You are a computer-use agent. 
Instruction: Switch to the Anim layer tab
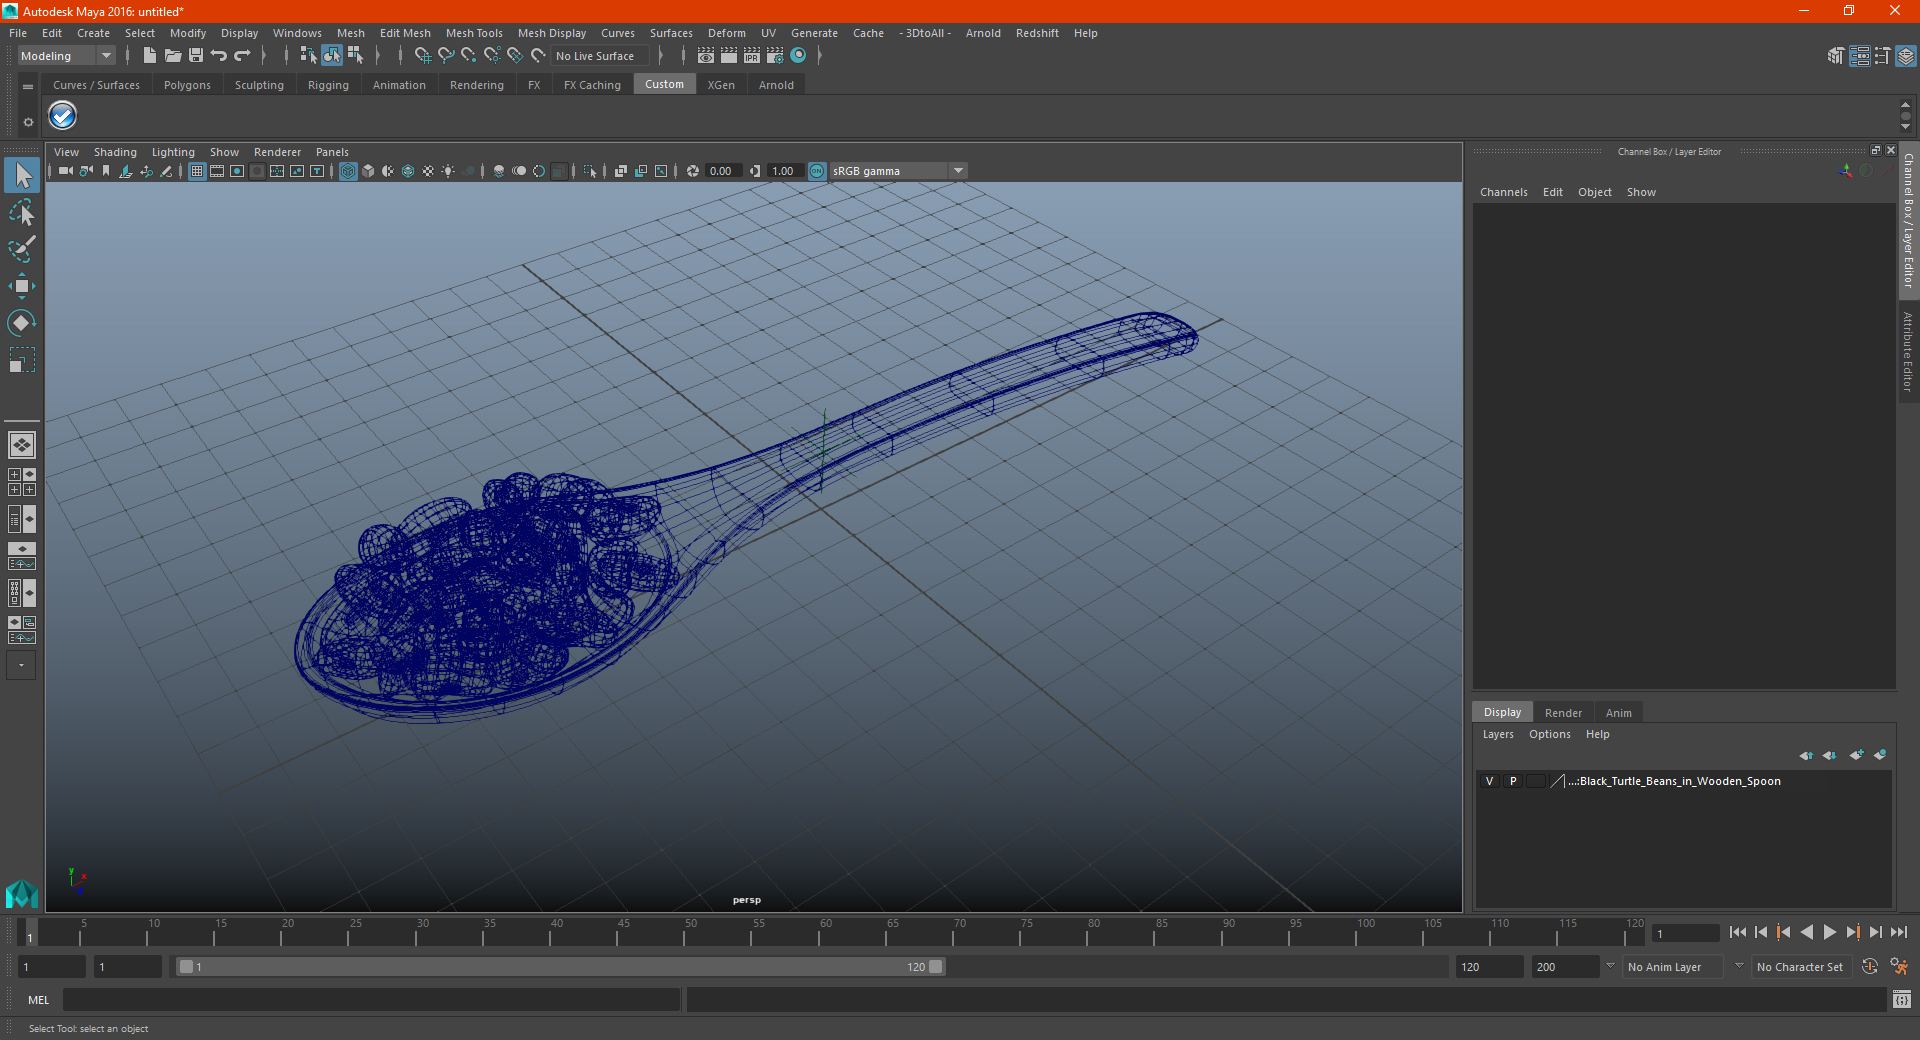(1618, 713)
